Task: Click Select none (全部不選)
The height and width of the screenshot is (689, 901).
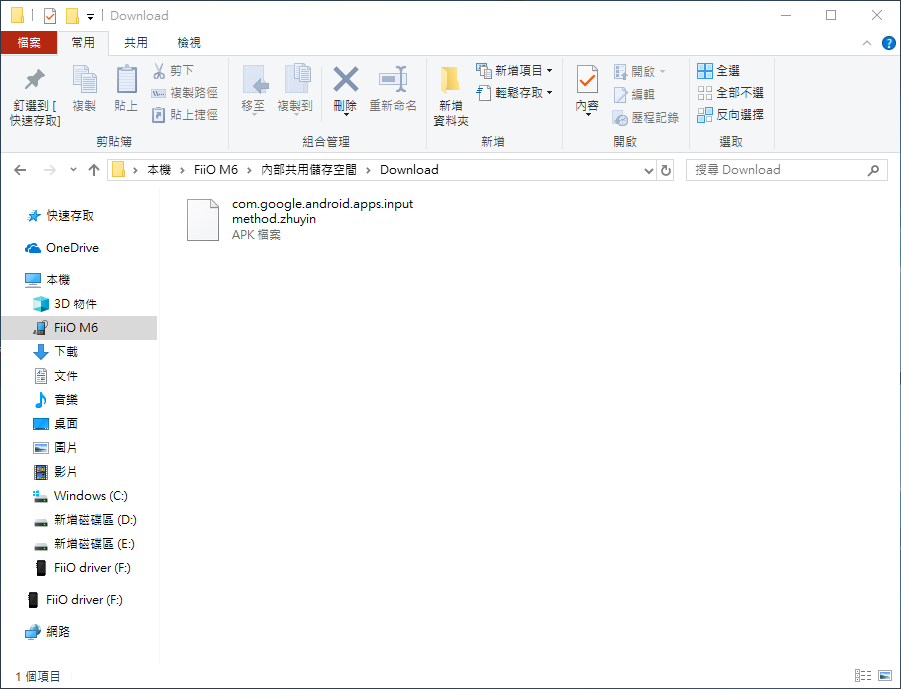Action: (x=730, y=93)
